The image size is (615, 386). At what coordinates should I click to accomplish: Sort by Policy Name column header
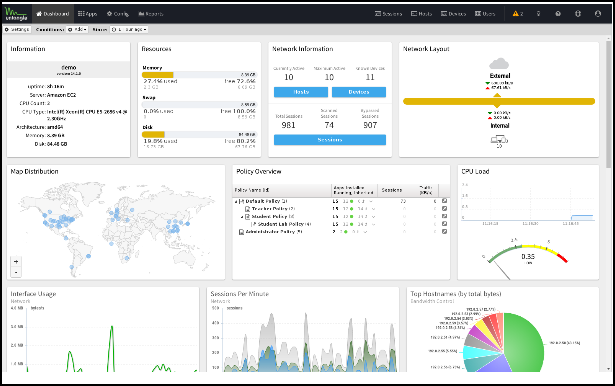click(x=282, y=190)
